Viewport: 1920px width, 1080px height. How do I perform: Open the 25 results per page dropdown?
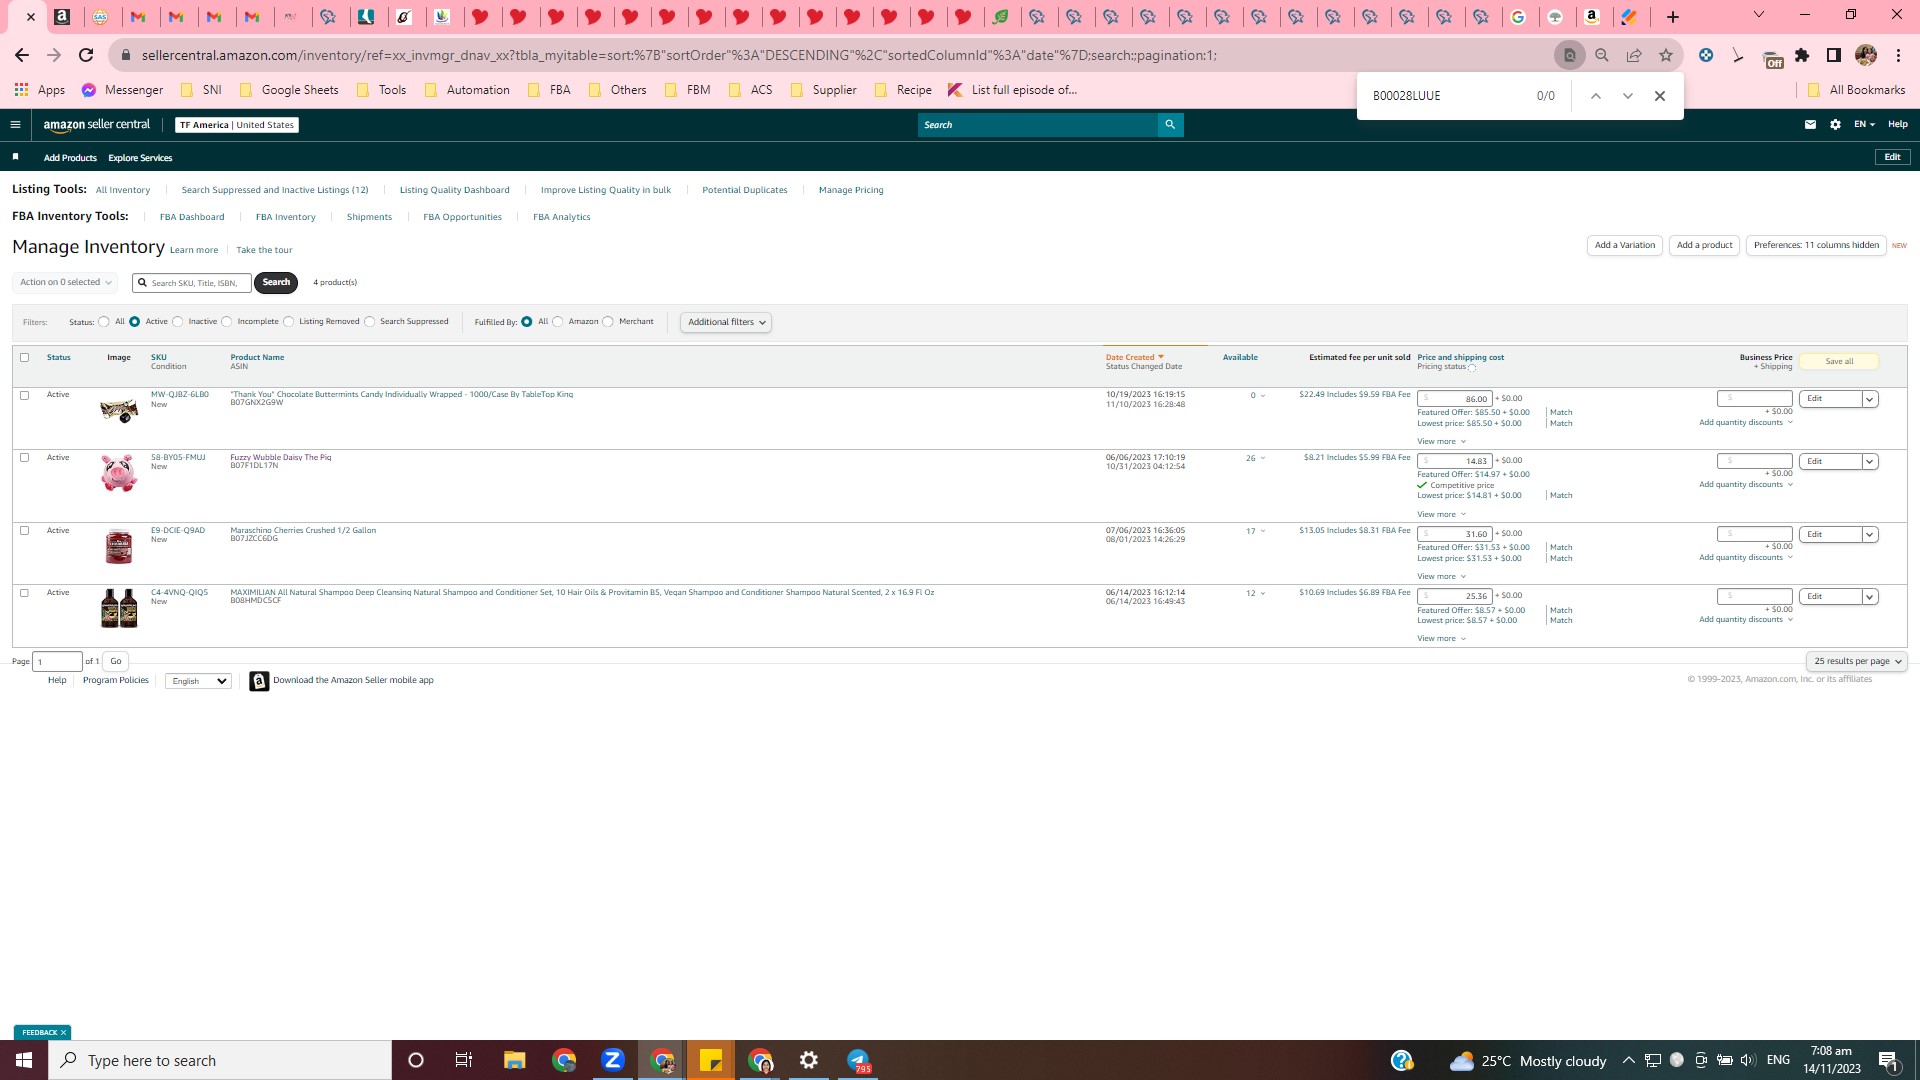click(x=1857, y=661)
